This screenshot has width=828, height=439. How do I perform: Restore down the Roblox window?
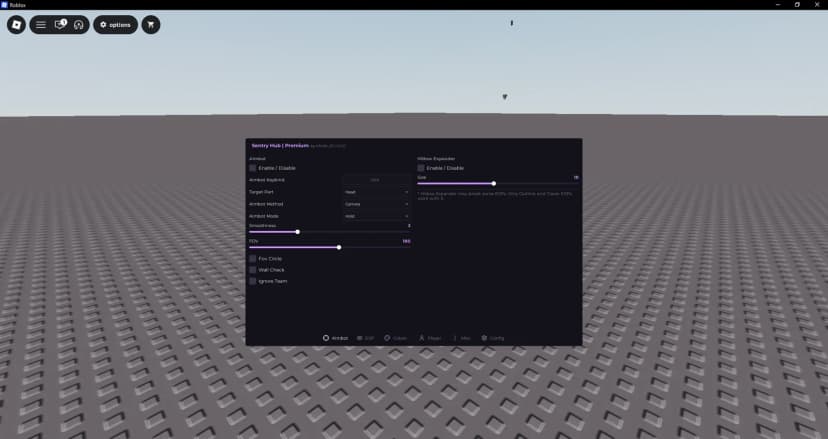[x=797, y=5]
